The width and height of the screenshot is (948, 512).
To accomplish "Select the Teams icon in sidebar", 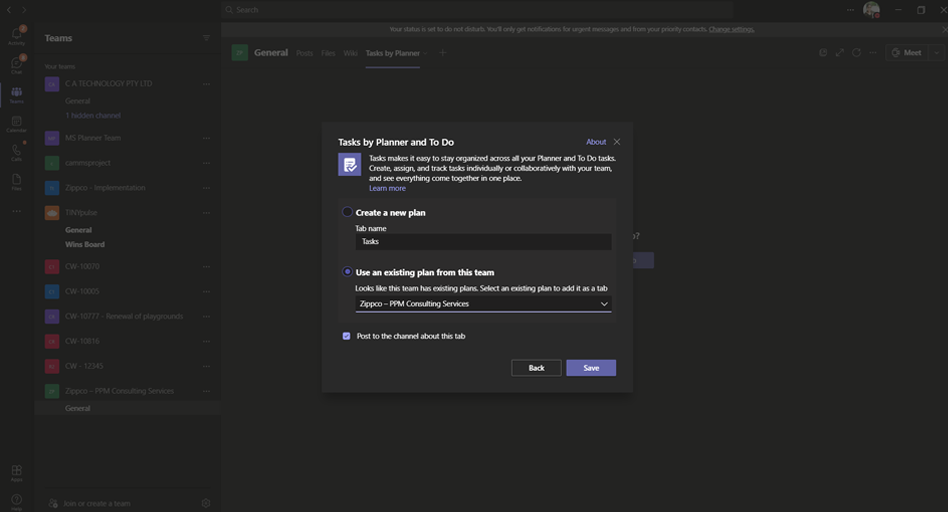I will [16, 94].
